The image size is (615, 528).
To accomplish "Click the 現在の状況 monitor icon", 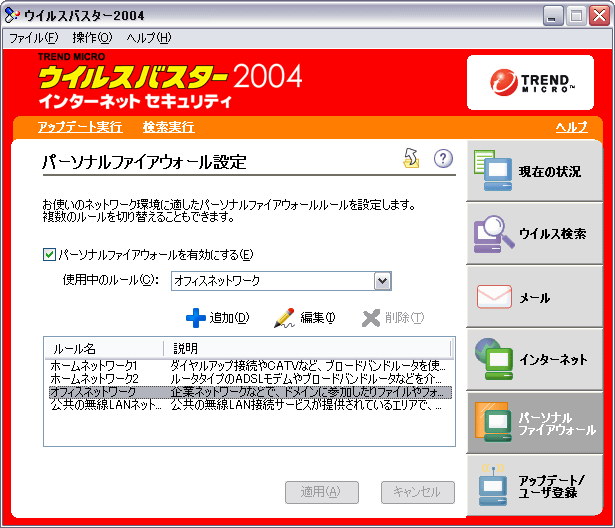I will pyautogui.click(x=493, y=170).
